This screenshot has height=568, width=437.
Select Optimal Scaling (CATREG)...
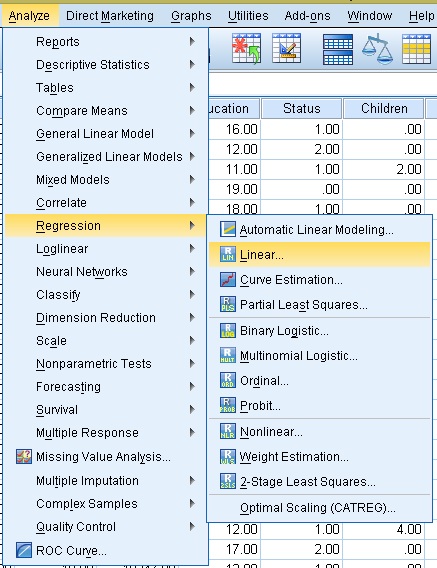[320, 508]
